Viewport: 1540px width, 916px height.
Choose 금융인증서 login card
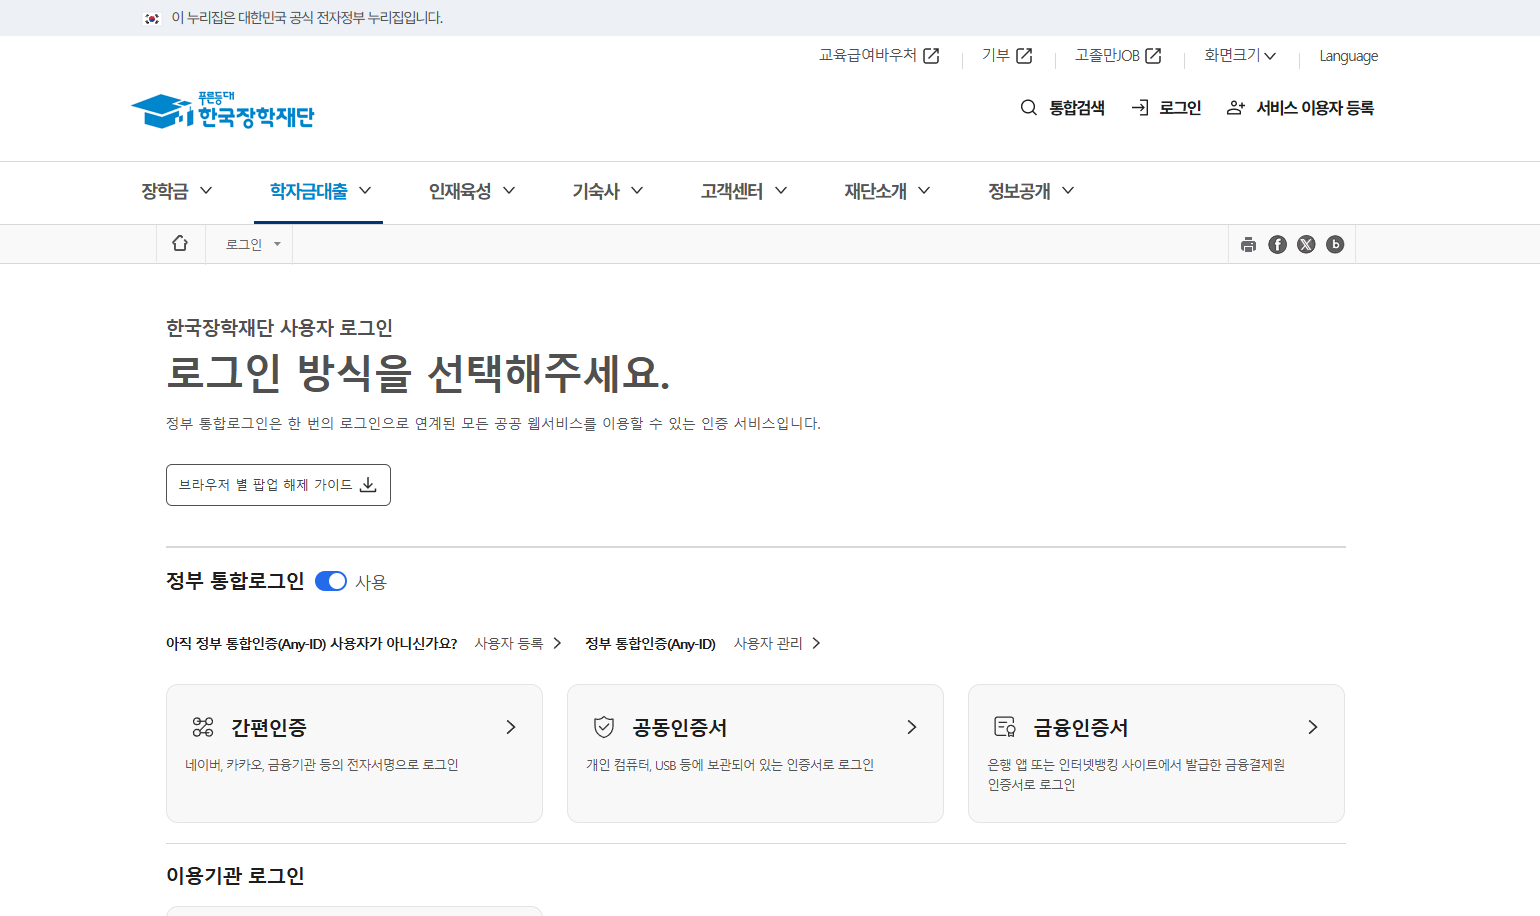coord(1156,753)
